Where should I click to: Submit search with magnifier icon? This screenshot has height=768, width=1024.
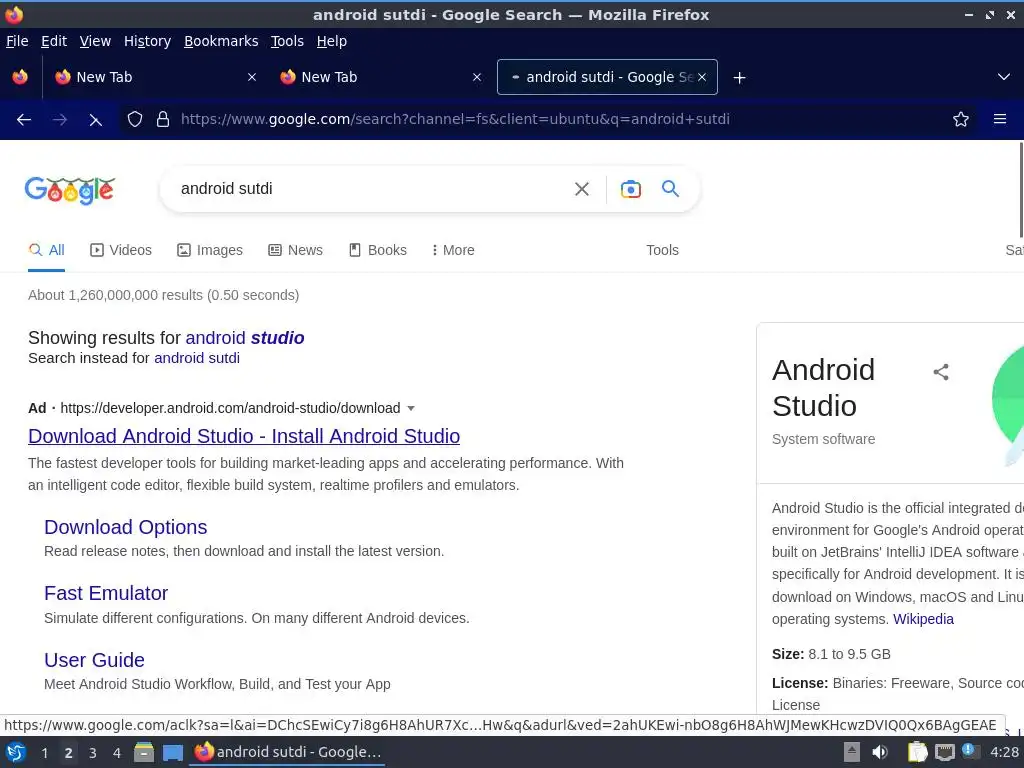670,189
